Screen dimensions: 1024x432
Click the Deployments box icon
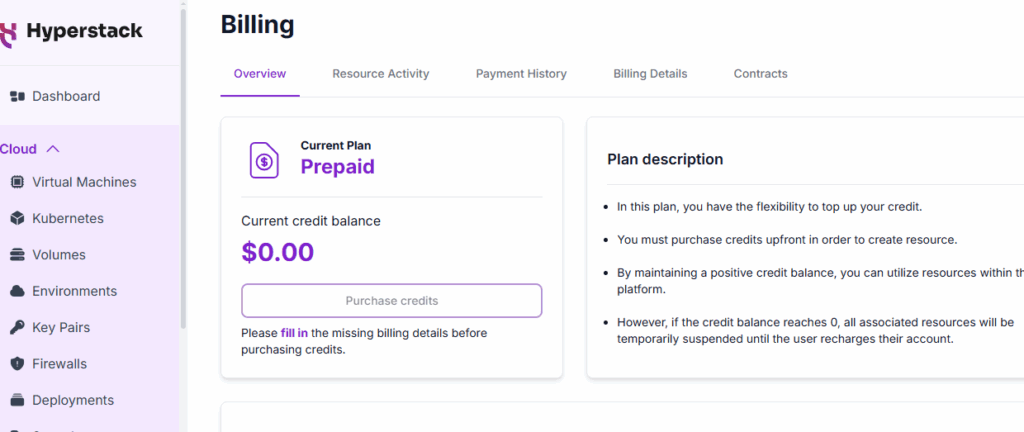17,400
